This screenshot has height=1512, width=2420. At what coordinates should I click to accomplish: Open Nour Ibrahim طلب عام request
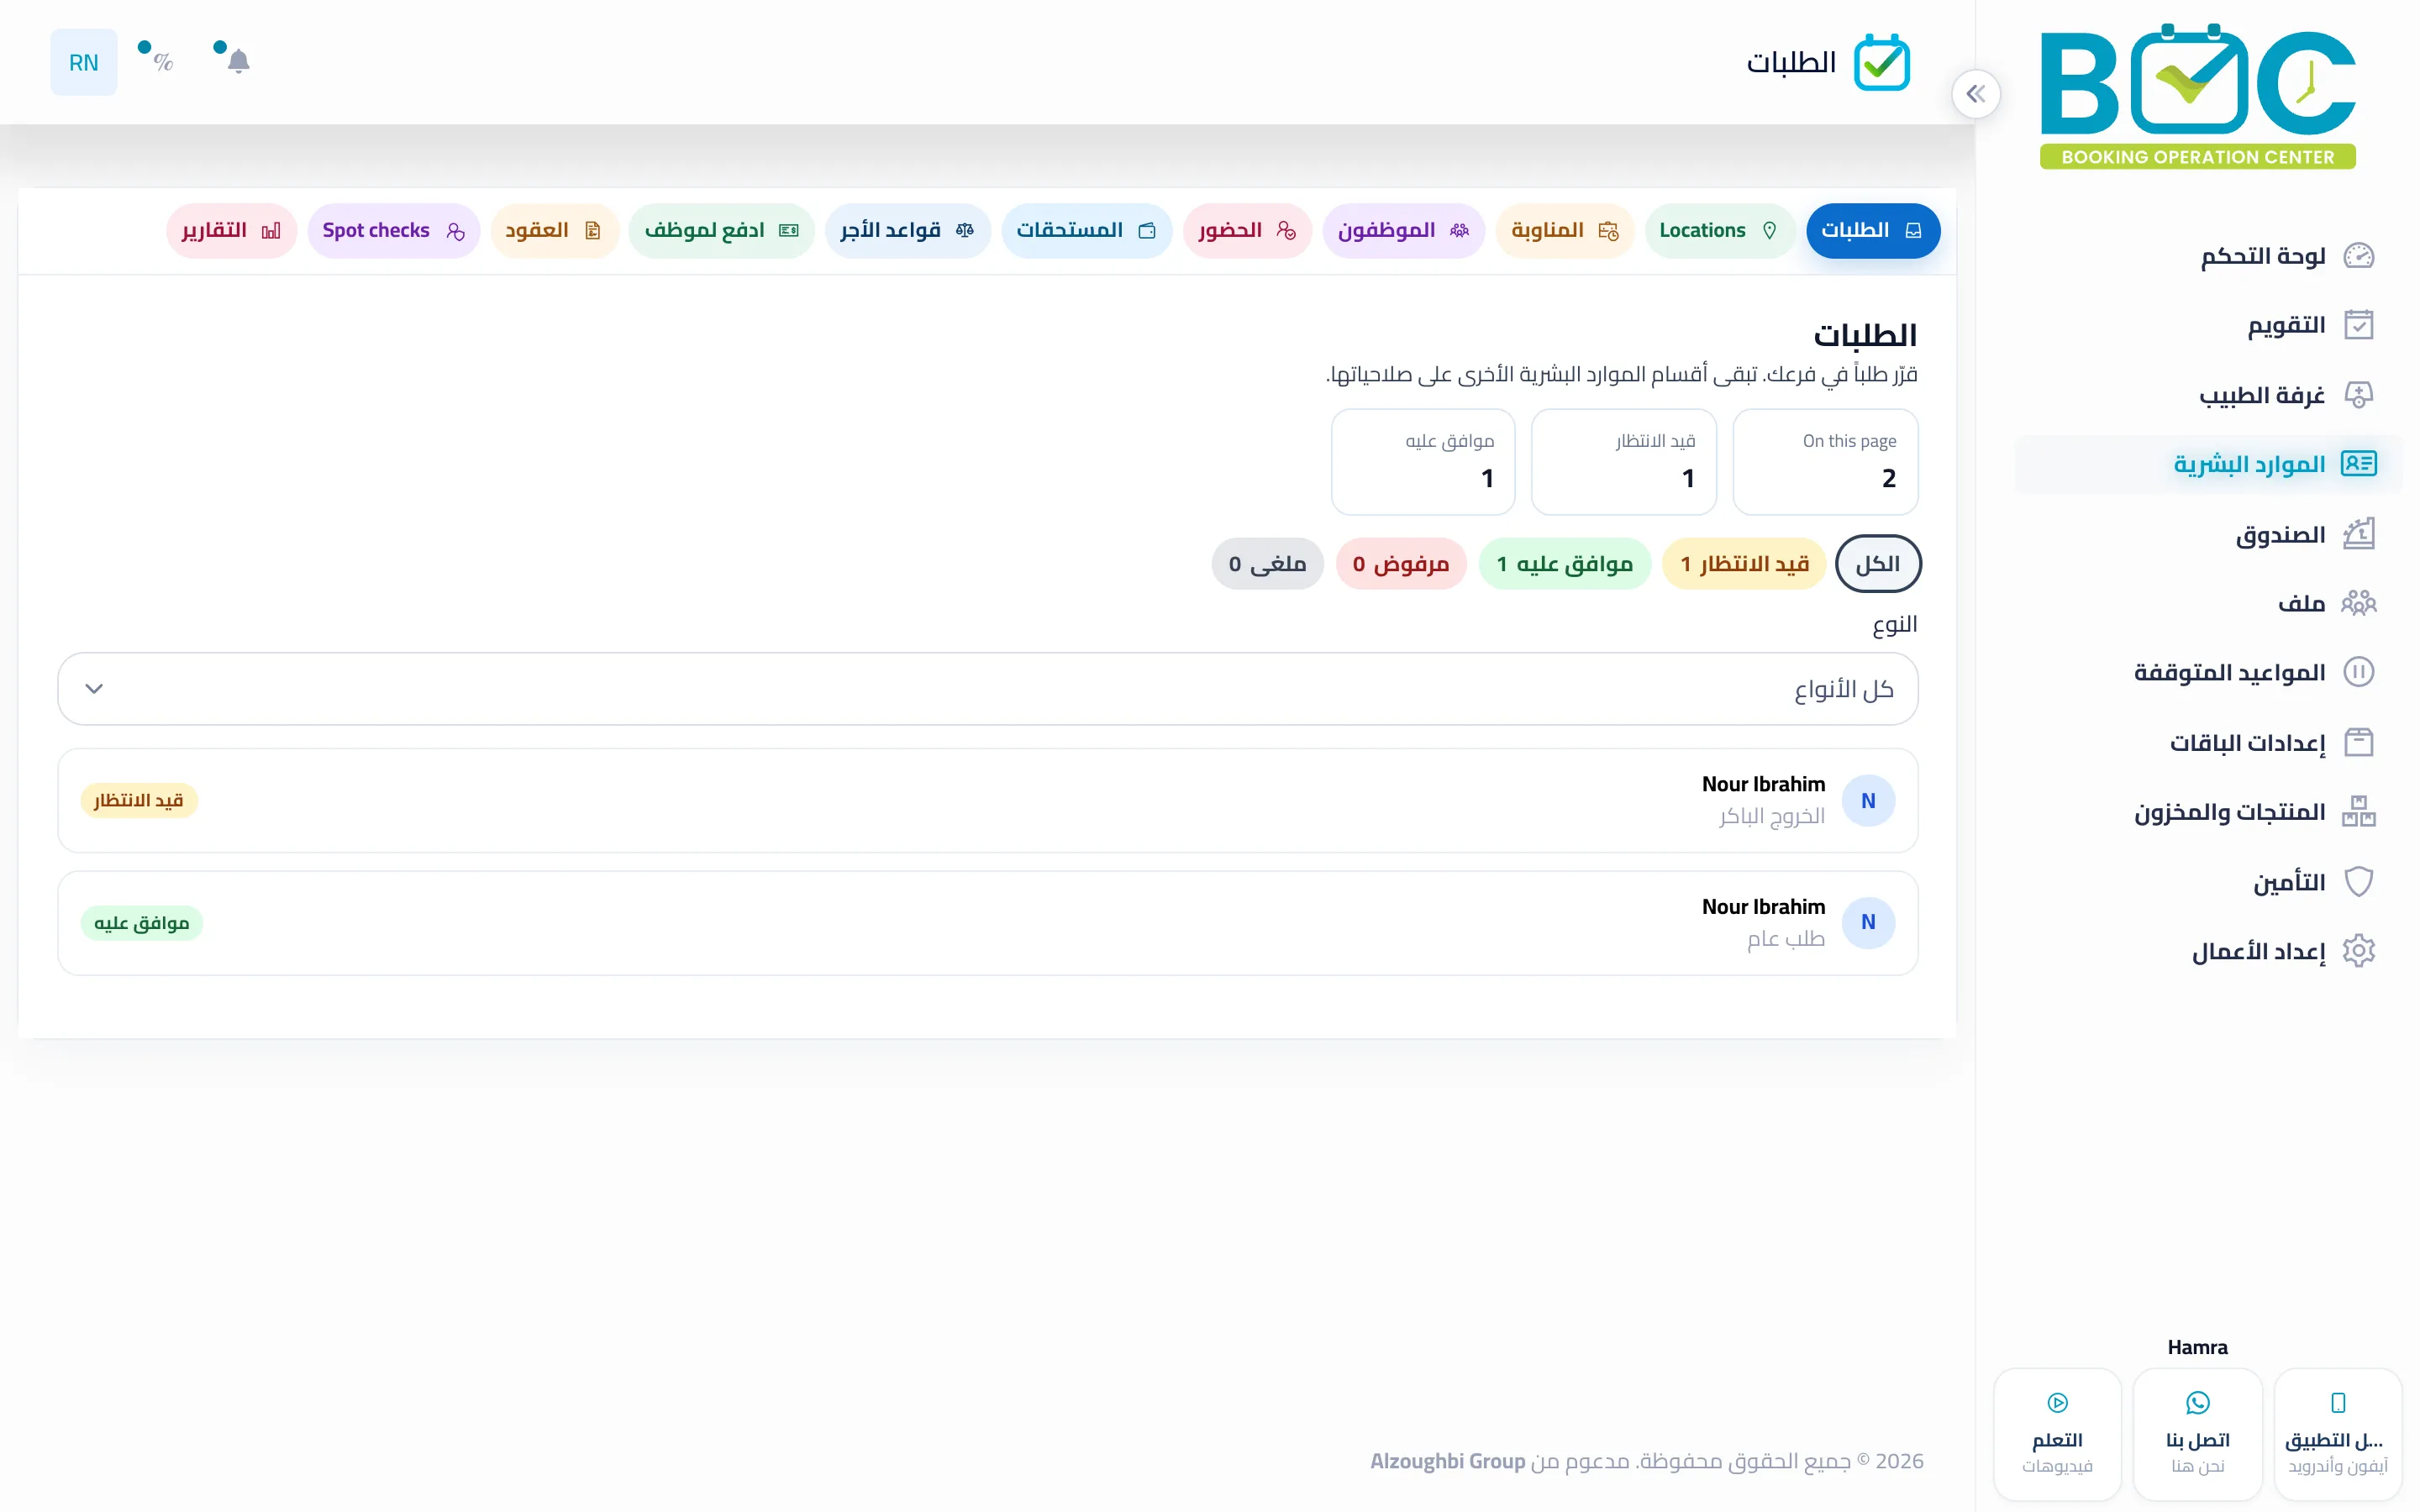tap(987, 923)
